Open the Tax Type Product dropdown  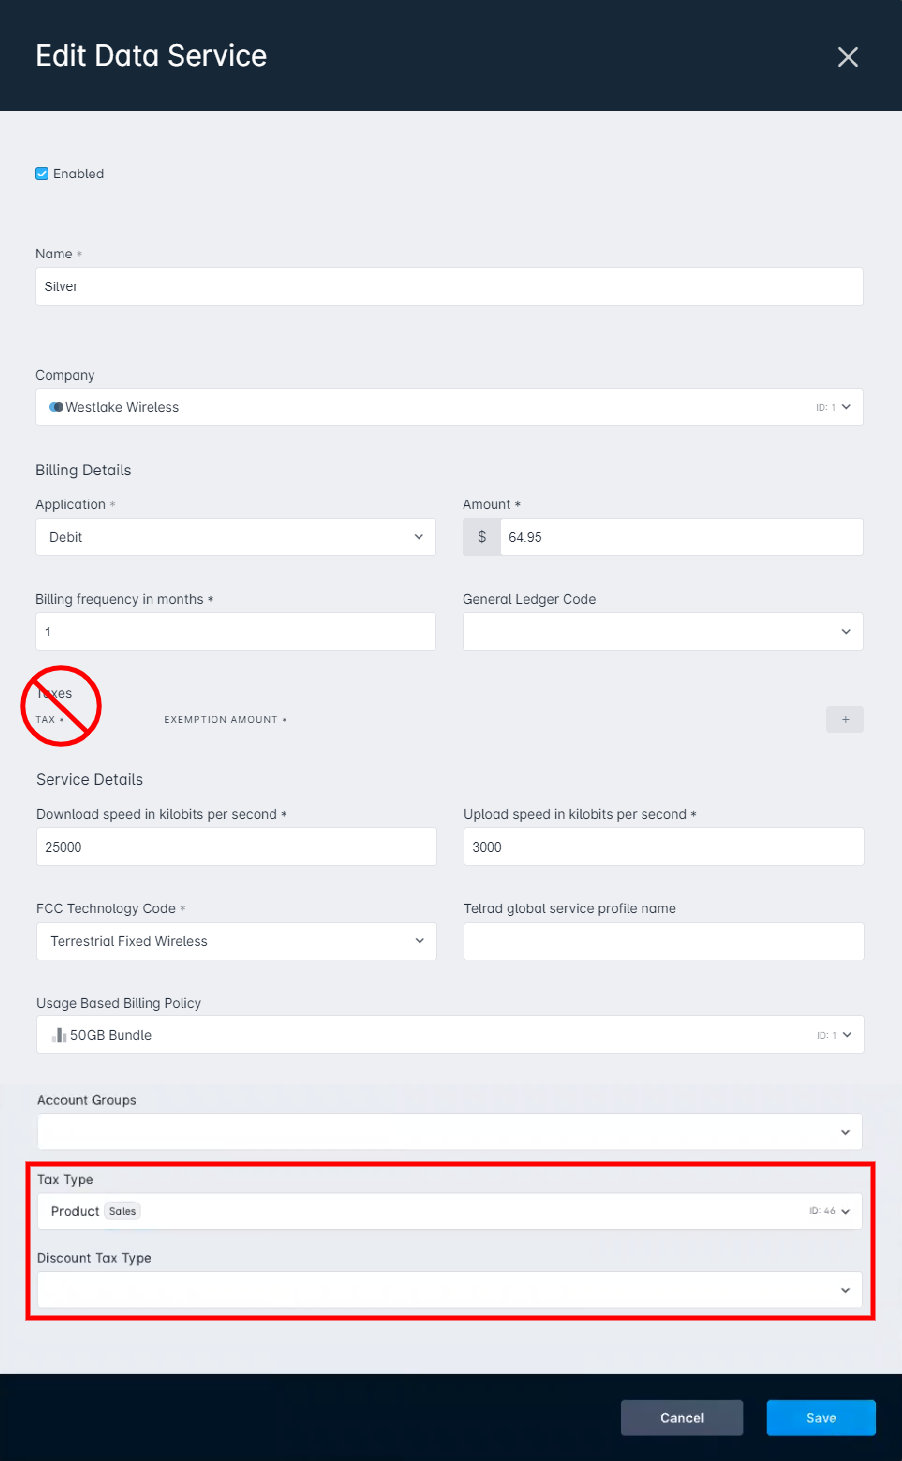pos(449,1211)
